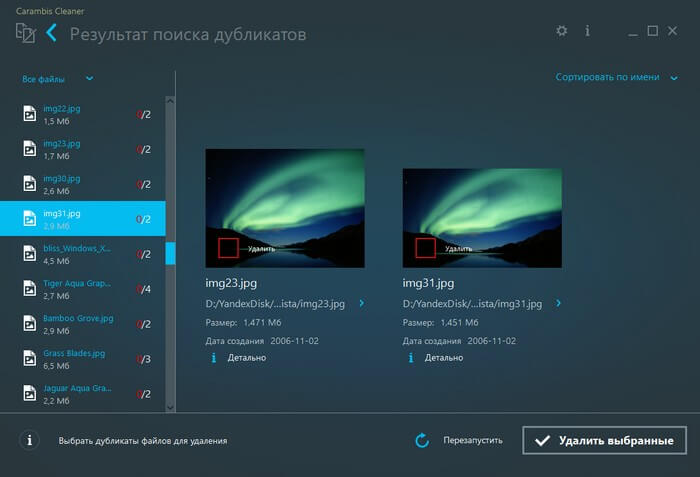The height and width of the screenshot is (477, 700).
Task: Click the restart circular arrow icon
Action: (422, 440)
